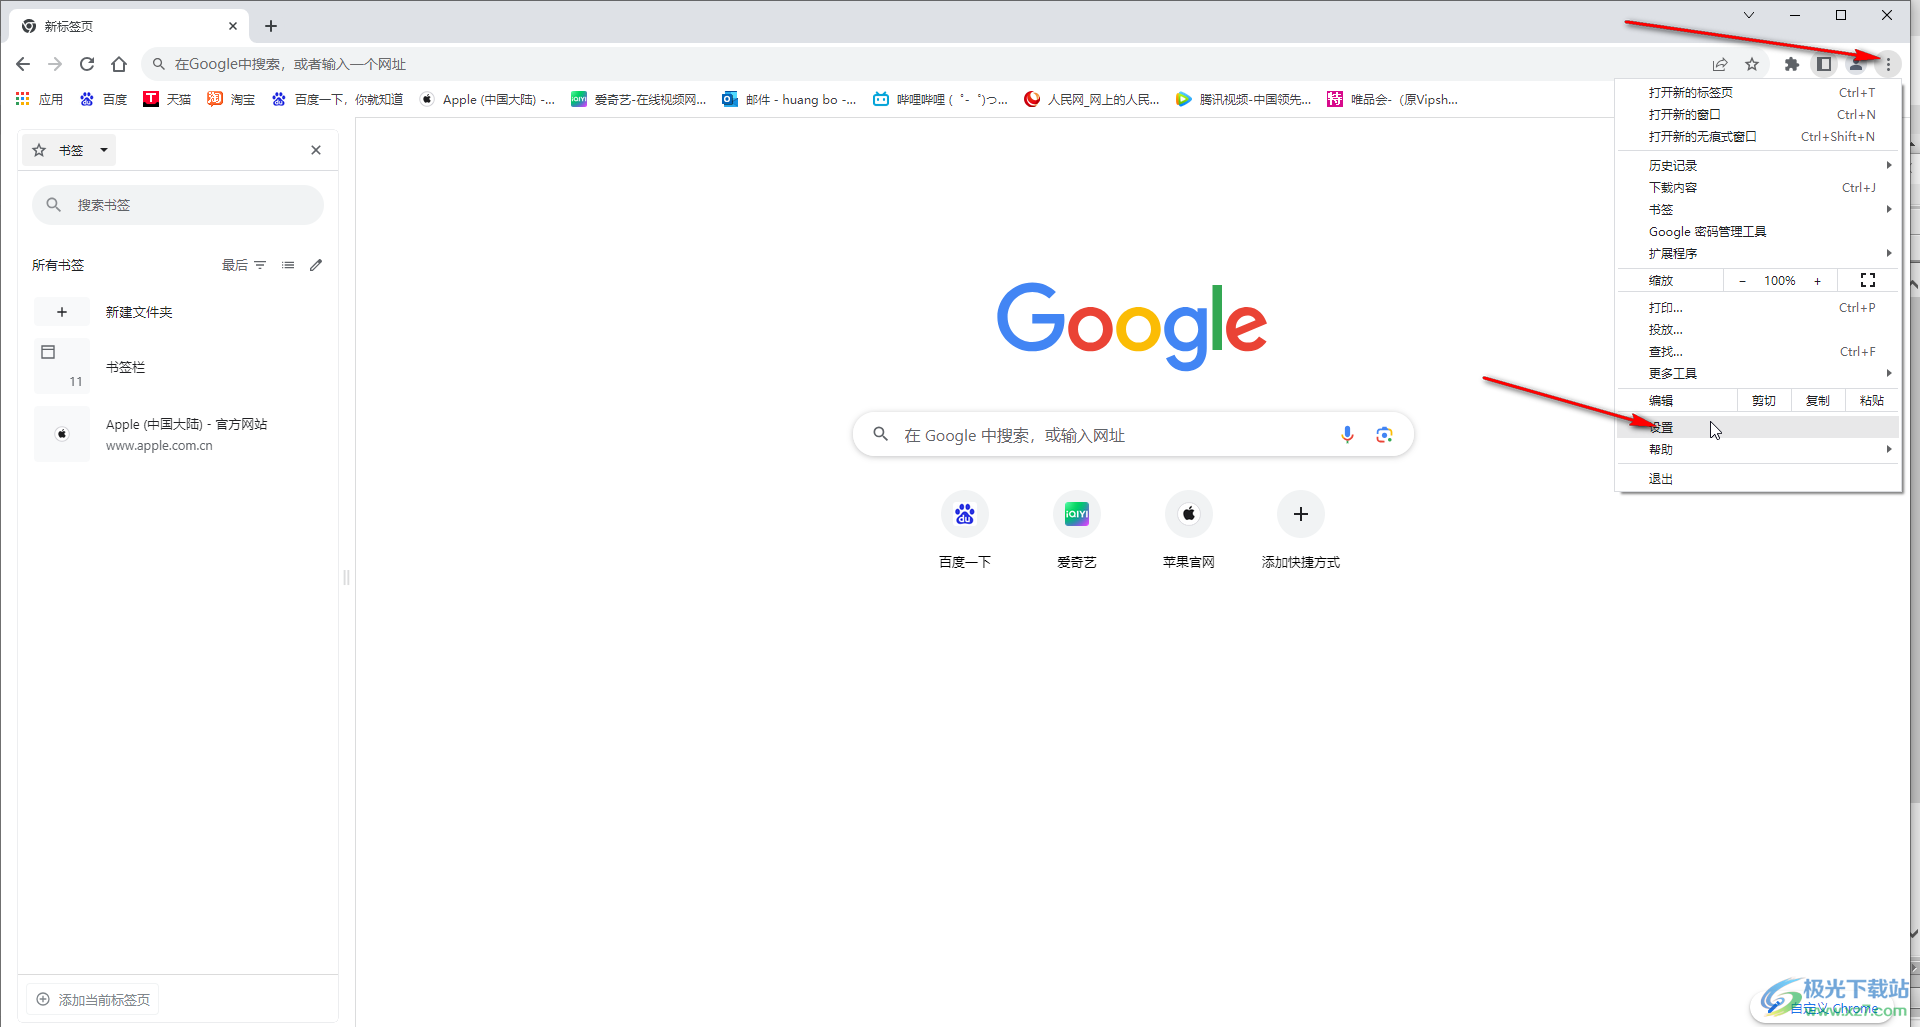Expand the 历史记录 submenu
This screenshot has width=1920, height=1027.
coord(1759,165)
